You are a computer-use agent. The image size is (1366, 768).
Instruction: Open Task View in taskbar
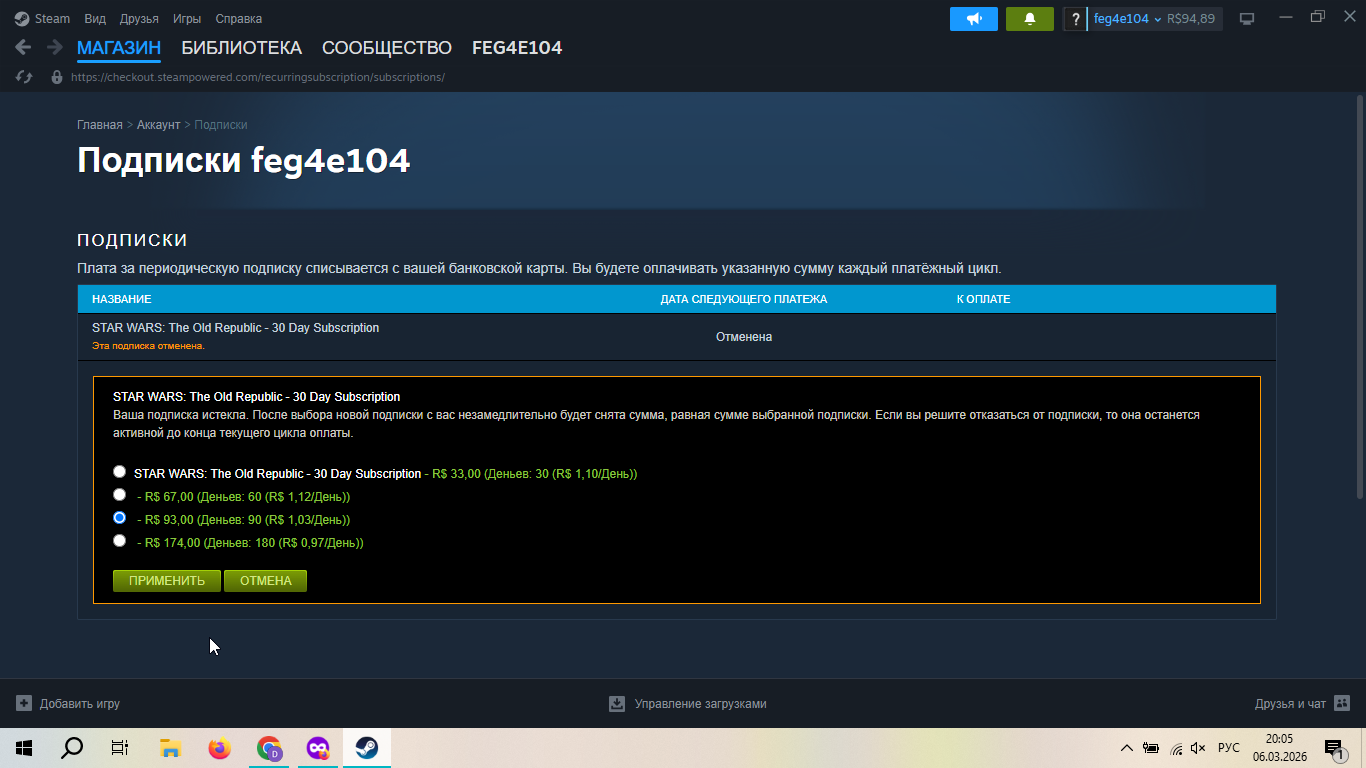tap(120, 748)
